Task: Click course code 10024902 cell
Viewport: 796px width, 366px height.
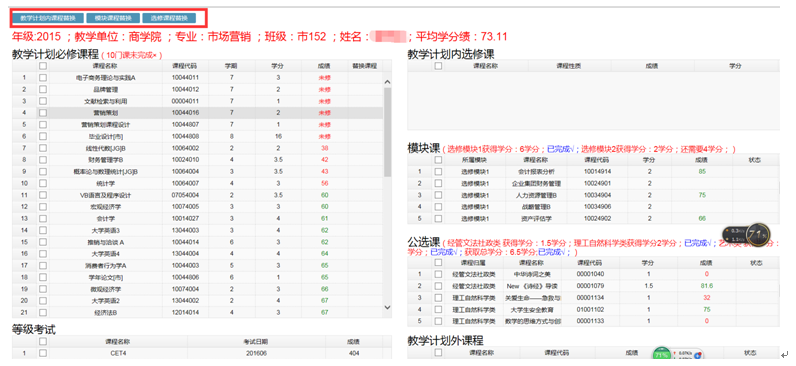Action: [x=597, y=219]
